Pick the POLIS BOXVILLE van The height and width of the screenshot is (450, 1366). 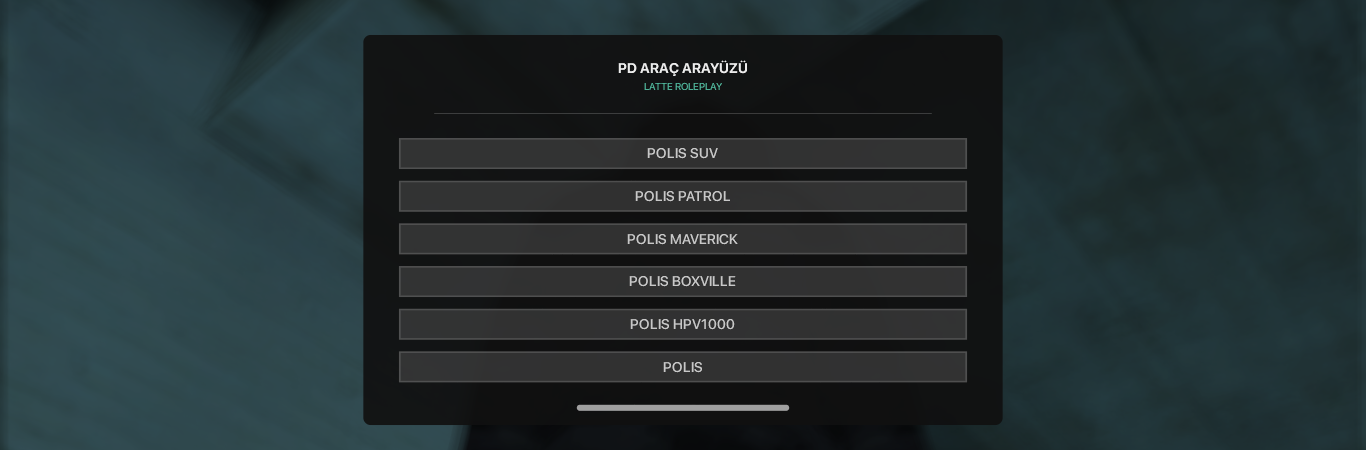(x=682, y=281)
